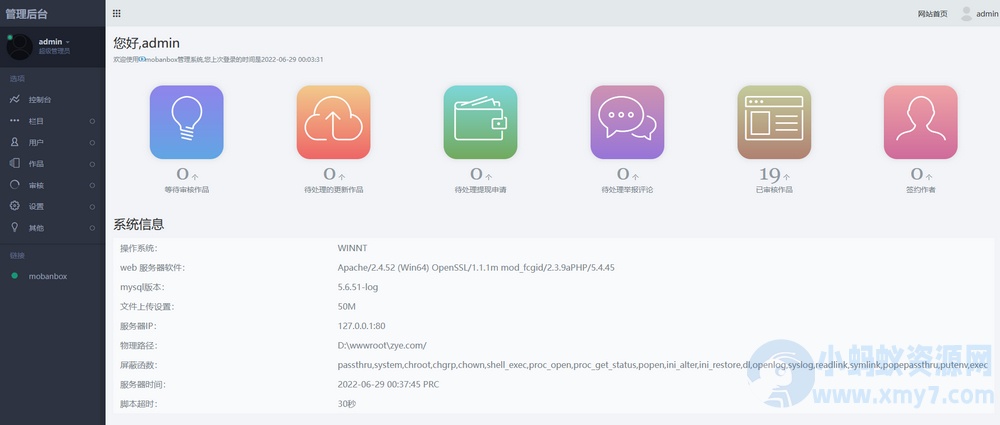Click the admin avatar in the sidebar
The image size is (1000, 425).
point(20,47)
